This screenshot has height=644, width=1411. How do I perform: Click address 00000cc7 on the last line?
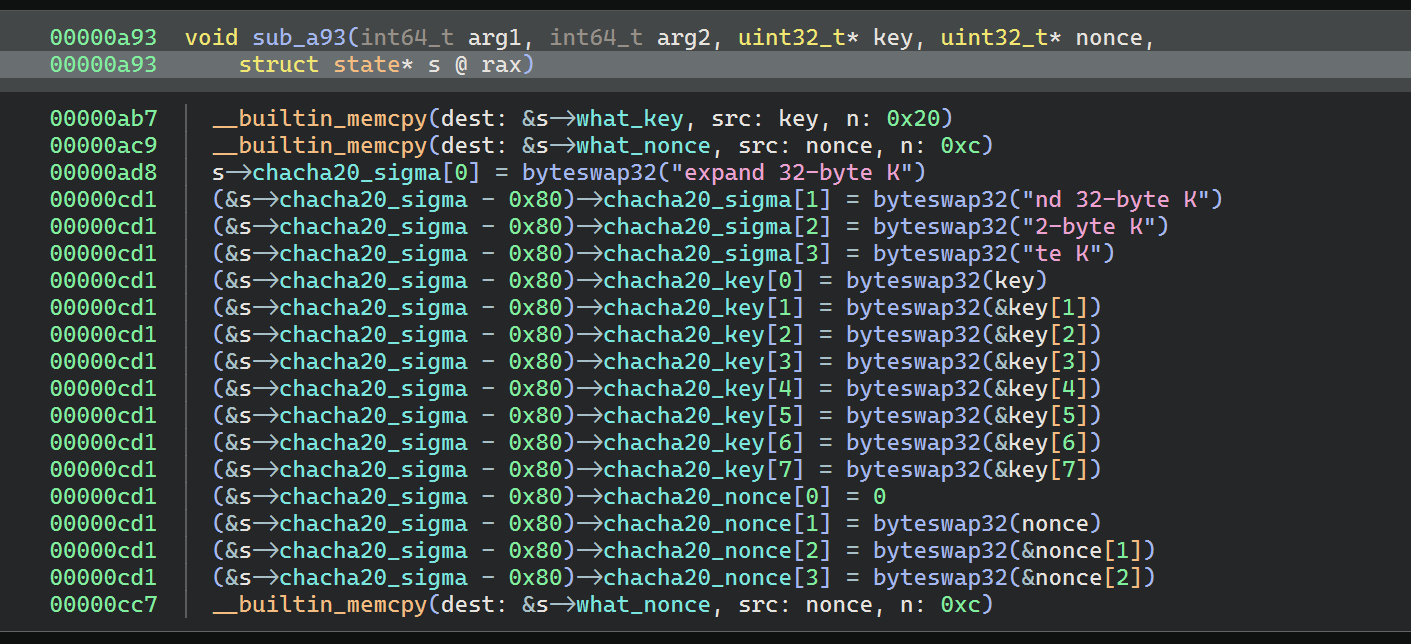103,605
